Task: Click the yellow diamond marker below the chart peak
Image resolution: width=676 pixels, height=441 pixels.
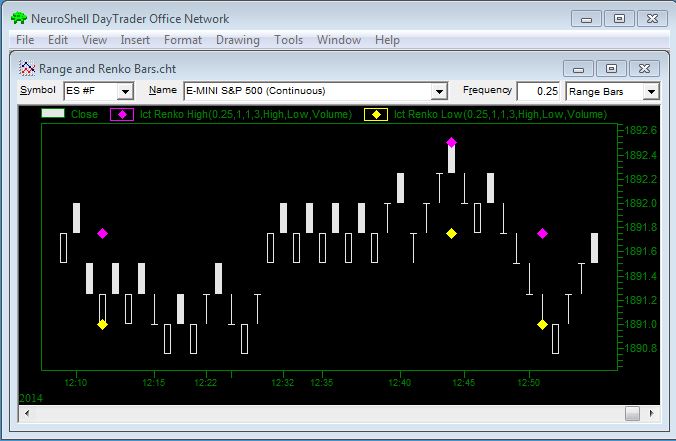Action: tap(451, 234)
